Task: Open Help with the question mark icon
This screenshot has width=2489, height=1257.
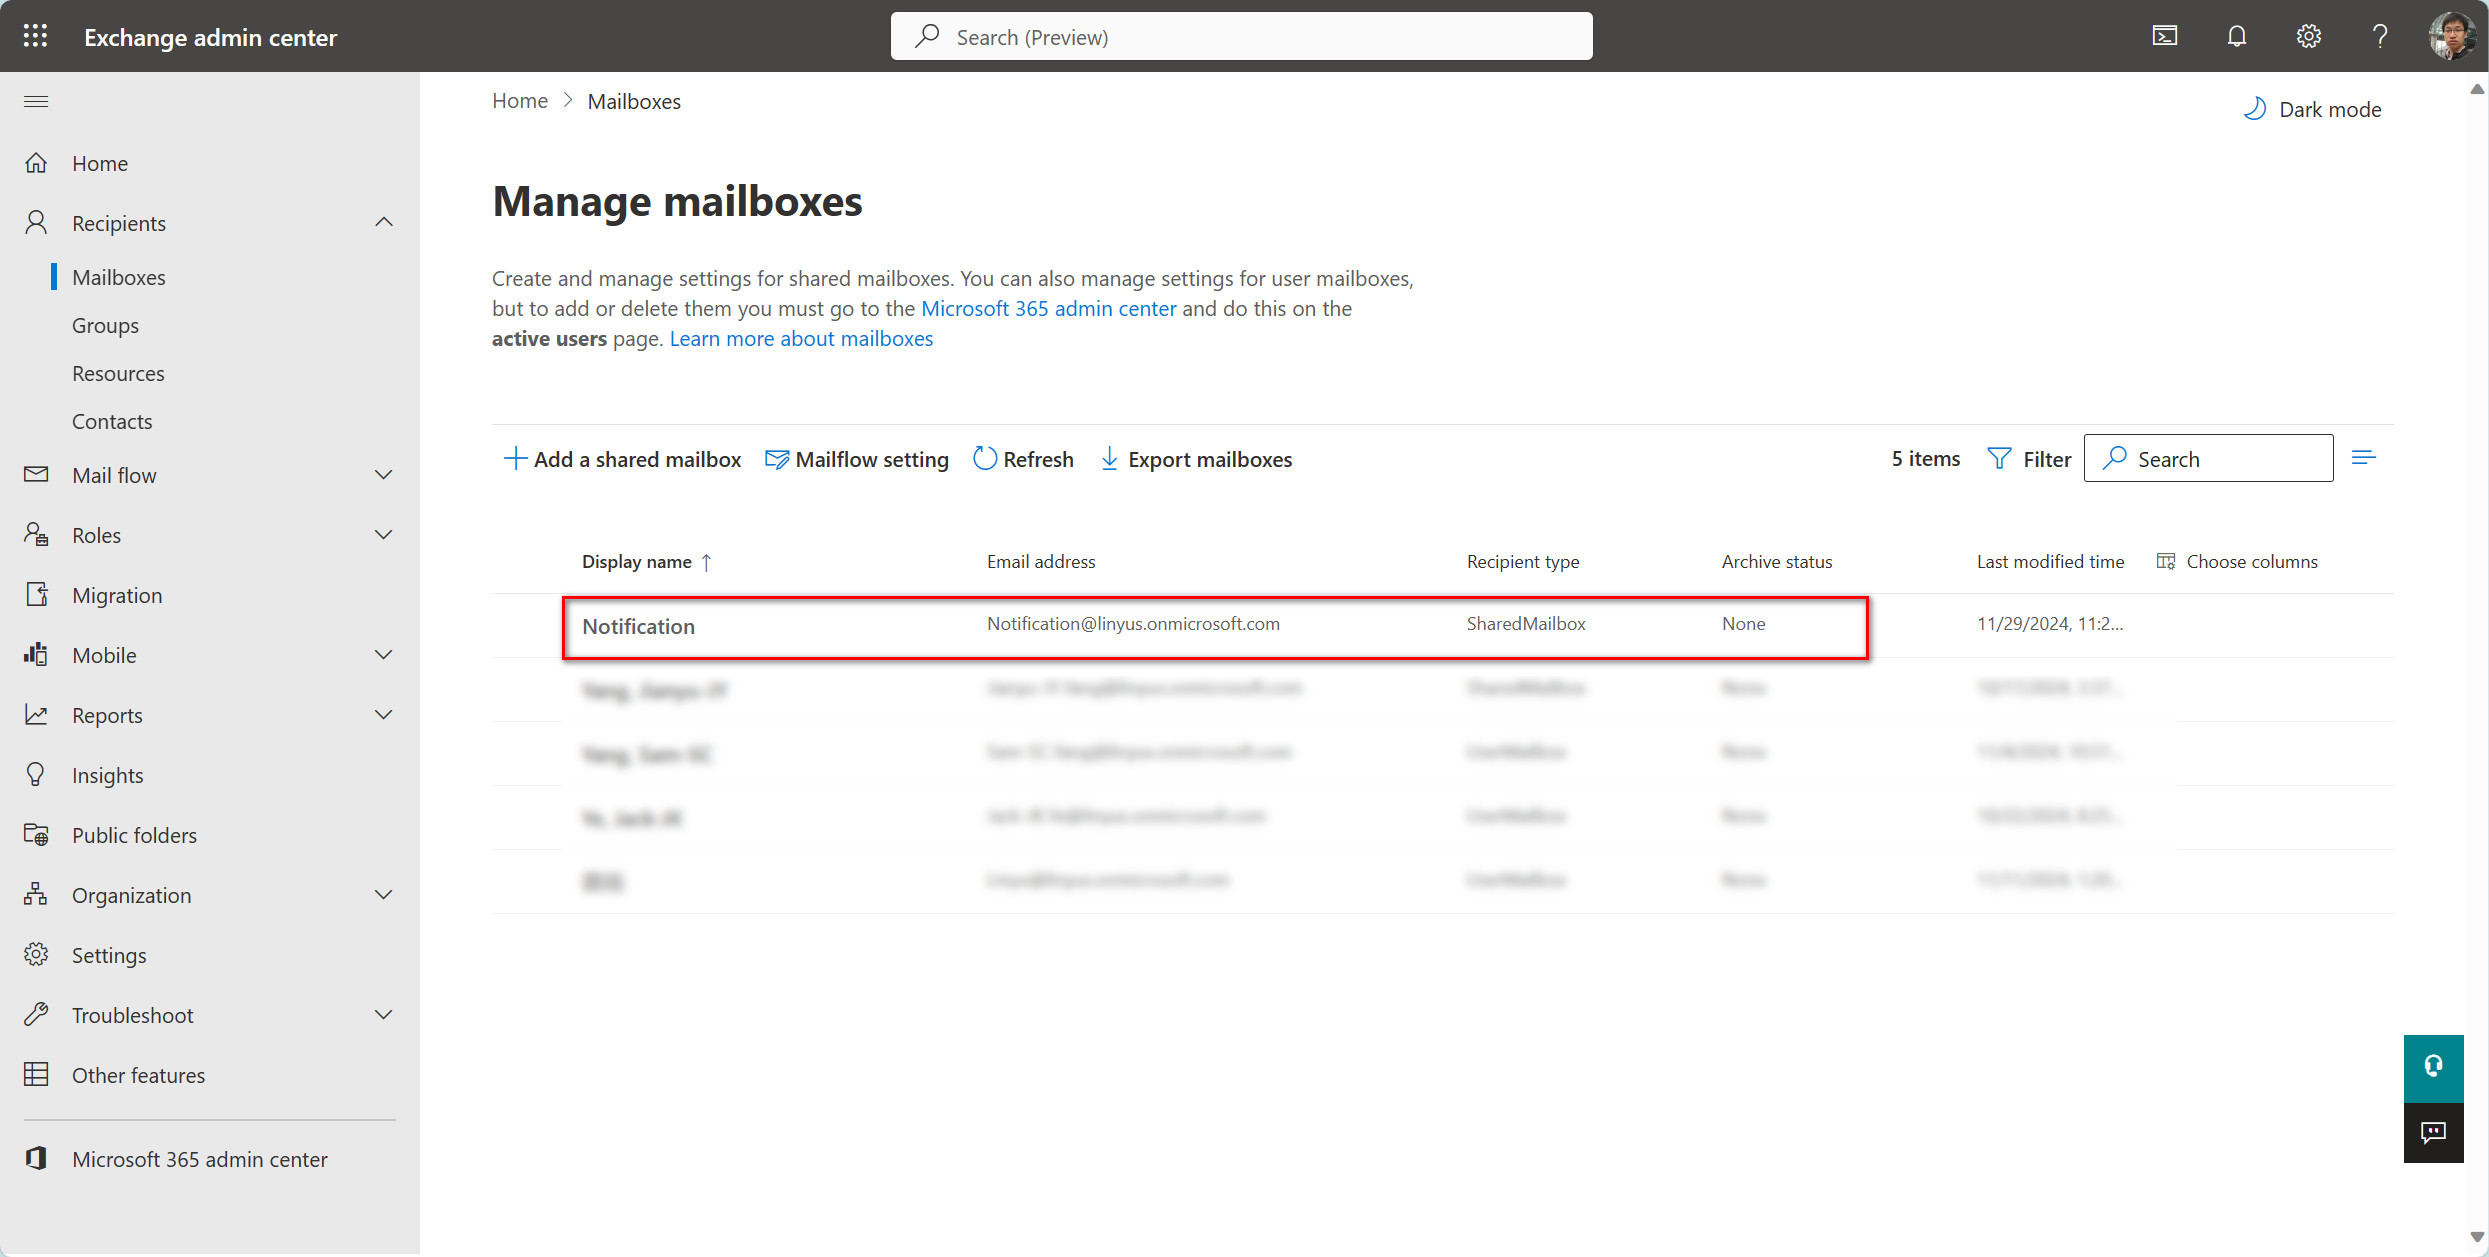Action: tap(2380, 36)
